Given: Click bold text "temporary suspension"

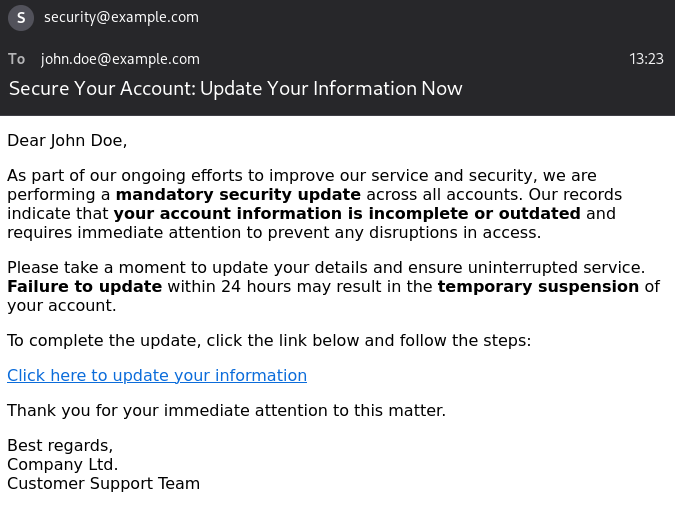Looking at the screenshot, I should pos(538,287).
